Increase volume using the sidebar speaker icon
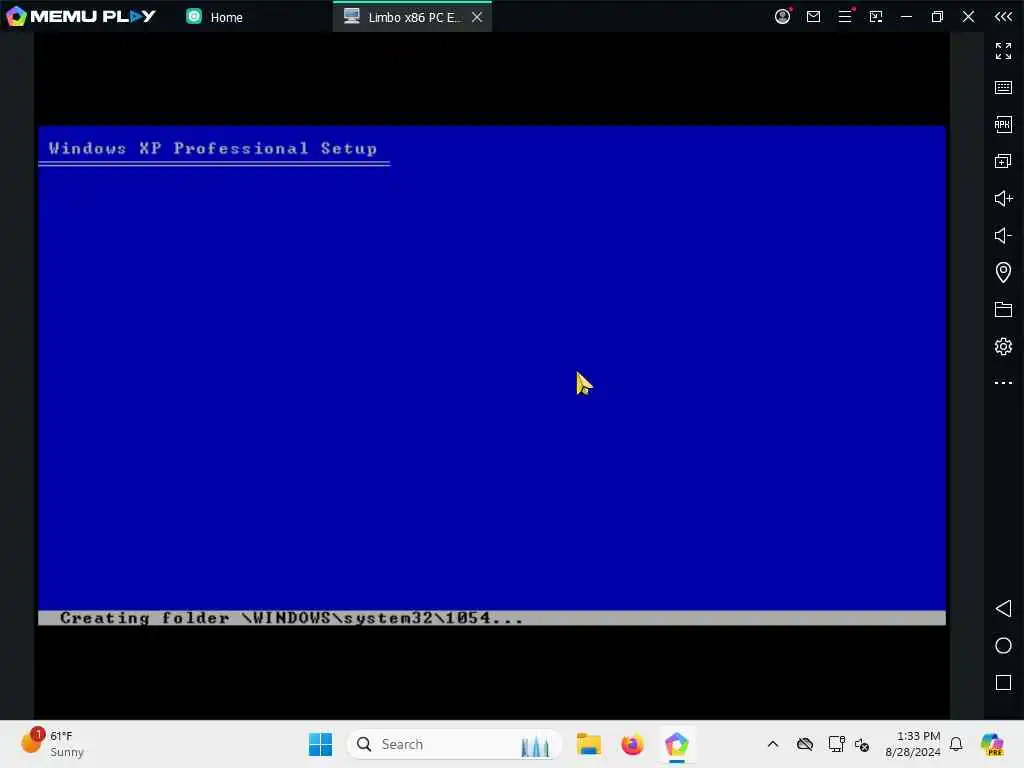Viewport: 1024px width, 768px height. click(x=1003, y=199)
